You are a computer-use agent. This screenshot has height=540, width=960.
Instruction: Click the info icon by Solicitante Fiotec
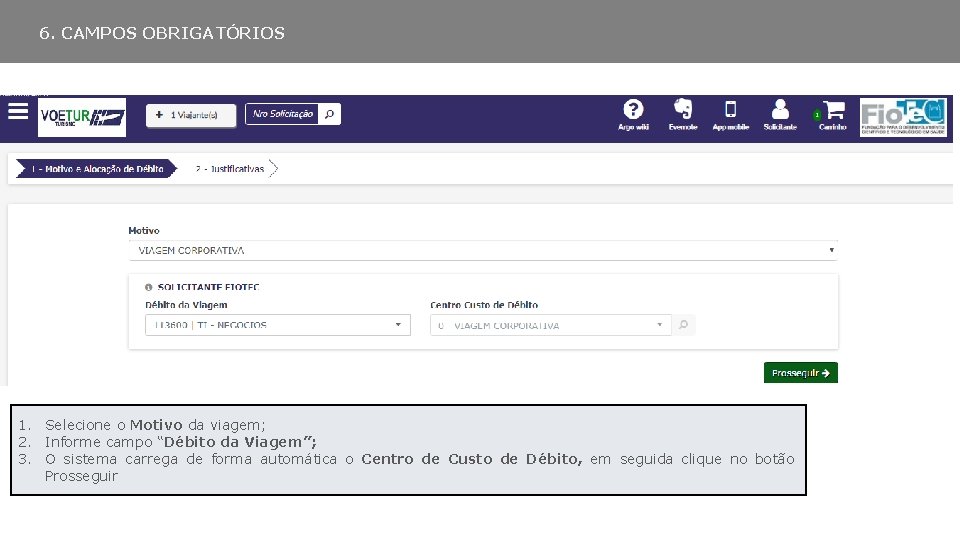pyautogui.click(x=148, y=287)
